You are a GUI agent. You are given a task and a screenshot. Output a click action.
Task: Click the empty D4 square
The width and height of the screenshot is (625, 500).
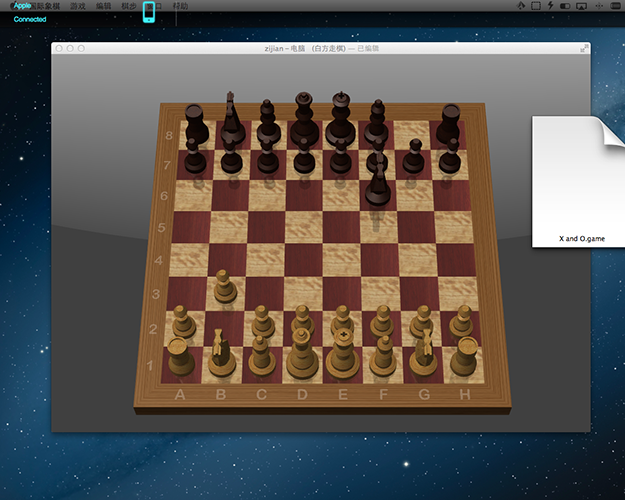pos(303,260)
